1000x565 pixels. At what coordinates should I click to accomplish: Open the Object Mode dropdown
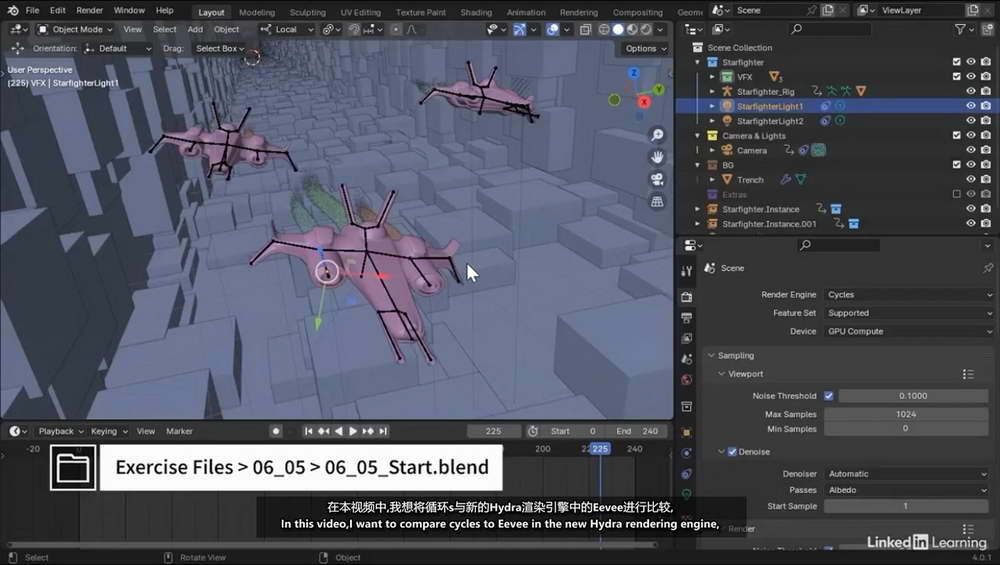pos(75,29)
